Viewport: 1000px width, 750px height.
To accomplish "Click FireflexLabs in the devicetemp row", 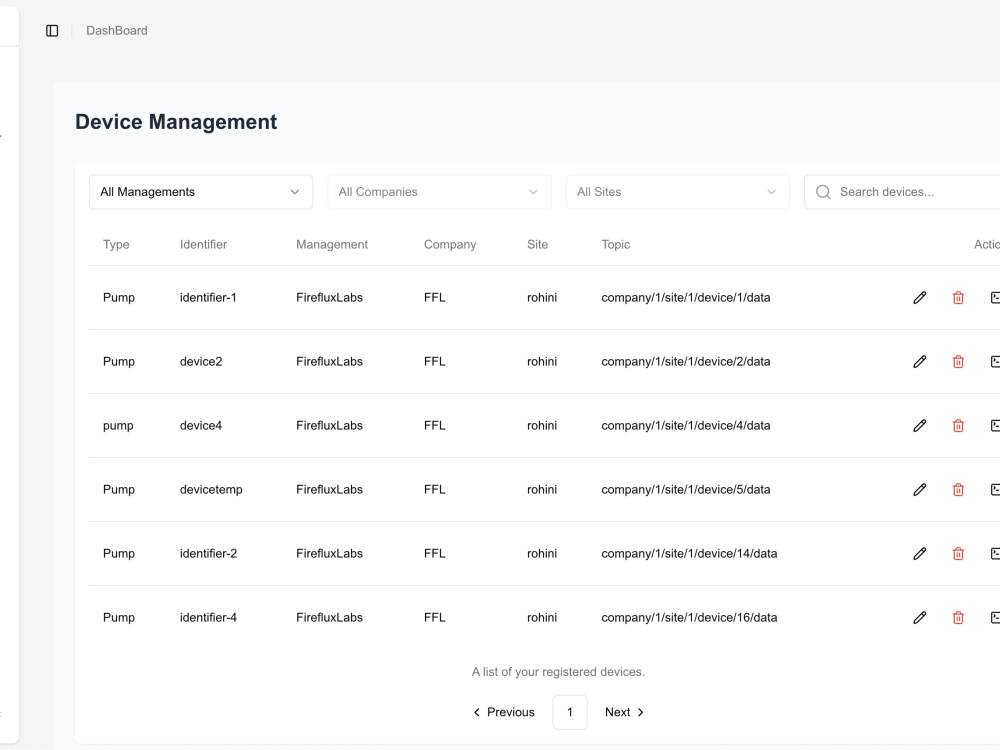I will (x=329, y=490).
